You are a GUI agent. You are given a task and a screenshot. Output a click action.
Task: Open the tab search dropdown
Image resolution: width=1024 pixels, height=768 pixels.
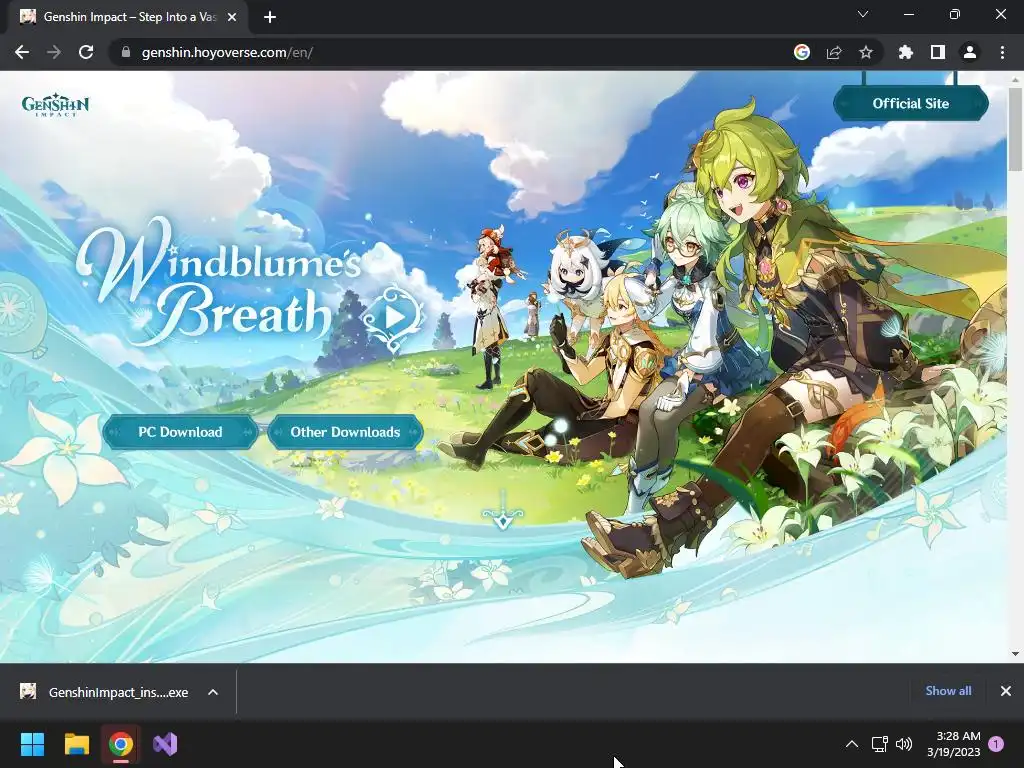click(x=863, y=14)
